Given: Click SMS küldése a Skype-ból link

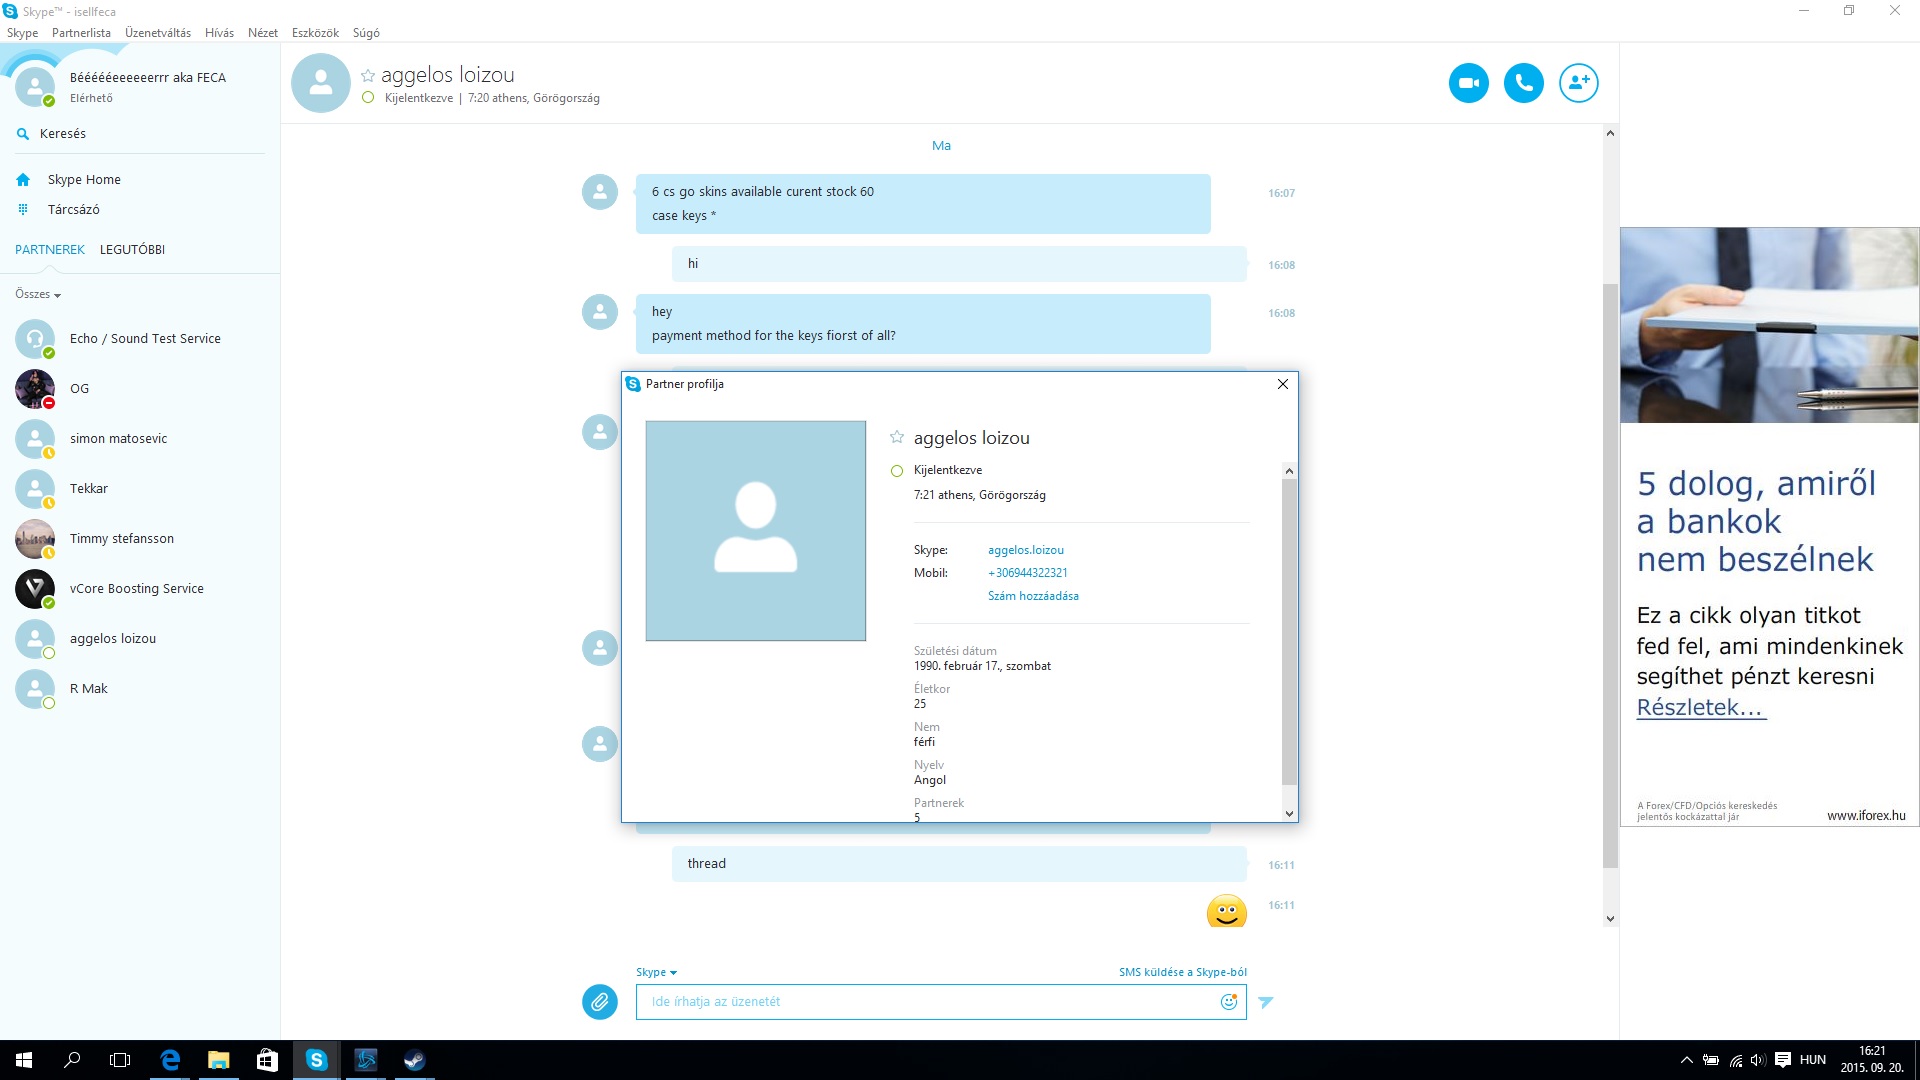Looking at the screenshot, I should [x=1182, y=972].
